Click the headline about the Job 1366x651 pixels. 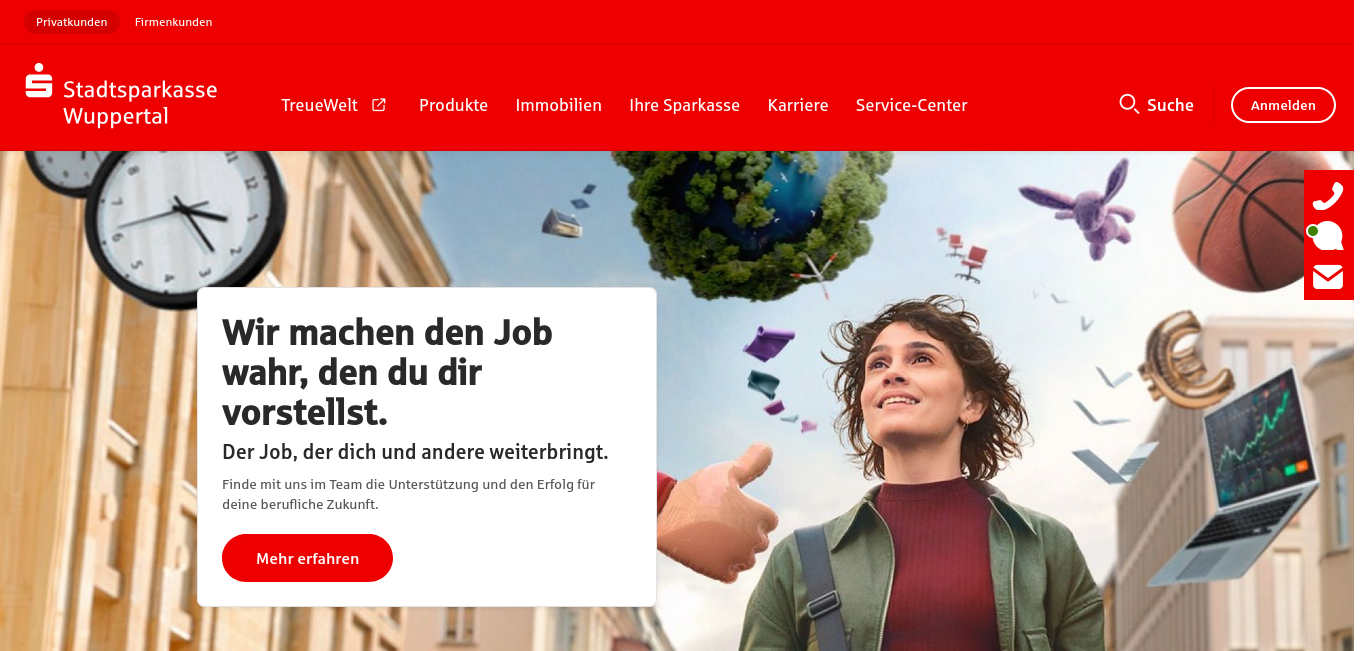[x=387, y=372]
